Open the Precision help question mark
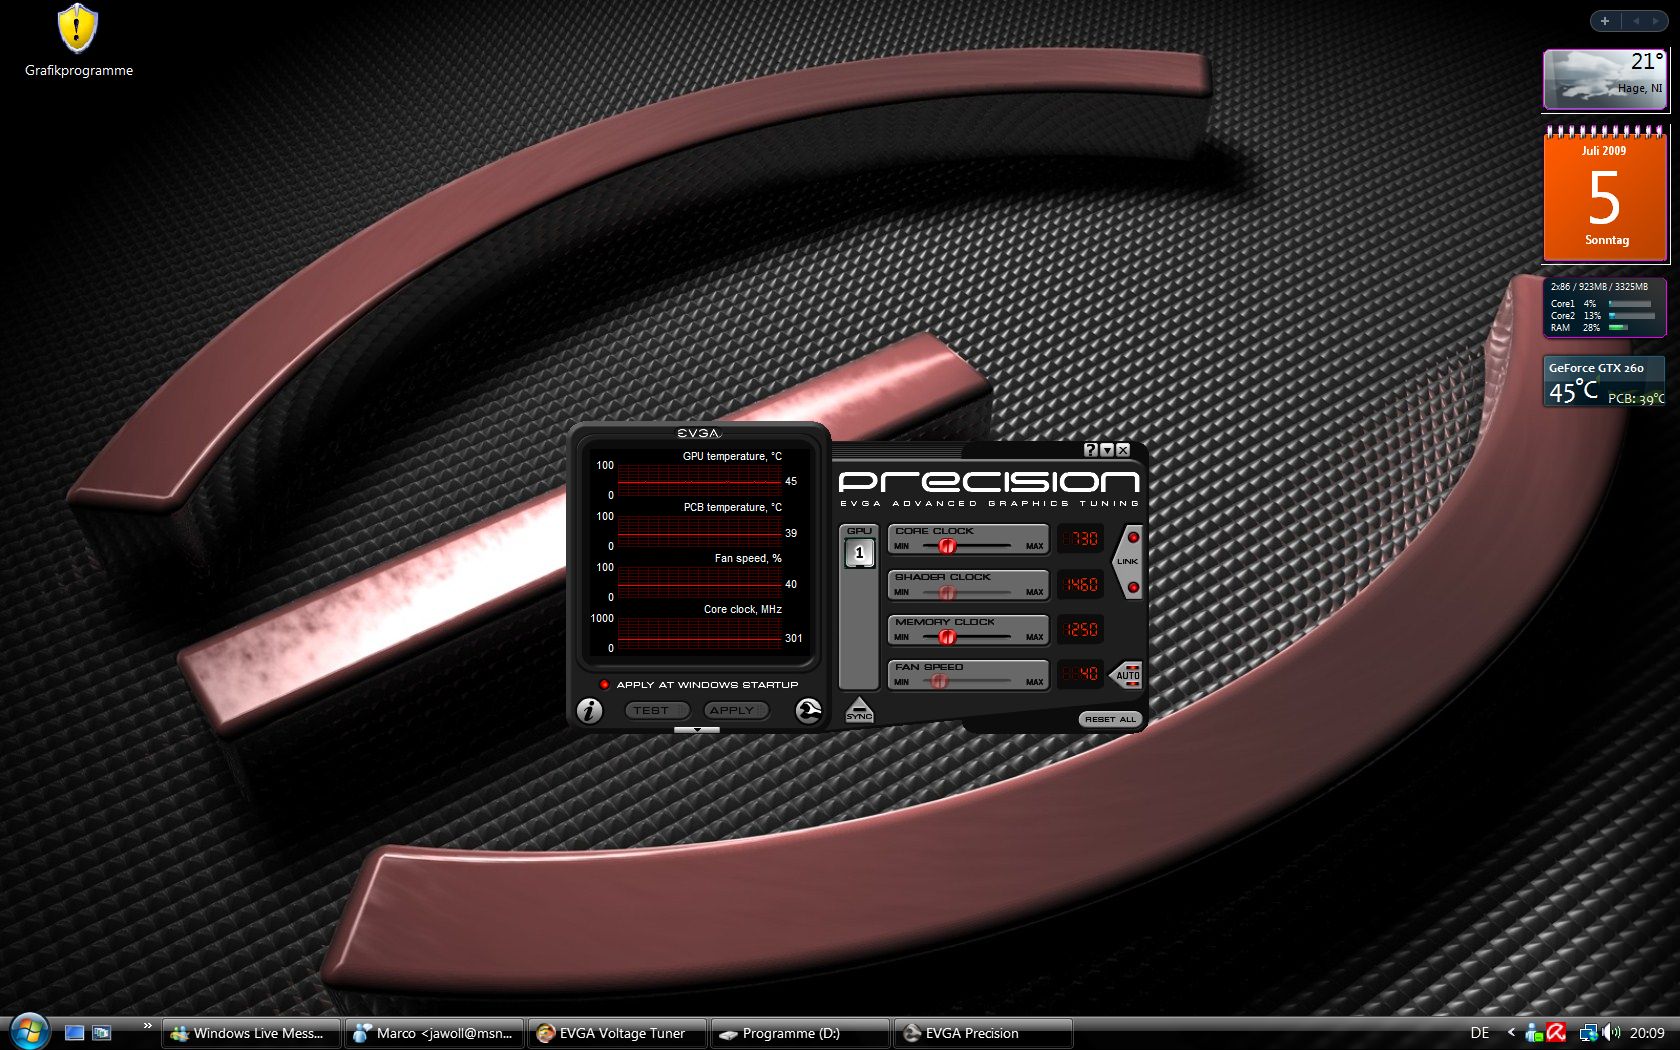Image resolution: width=1680 pixels, height=1050 pixels. (x=1091, y=450)
